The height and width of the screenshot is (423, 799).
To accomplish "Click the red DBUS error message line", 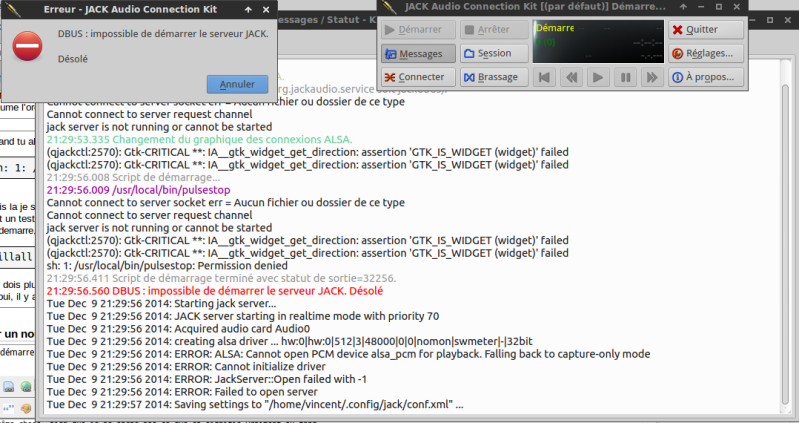I will coord(215,291).
